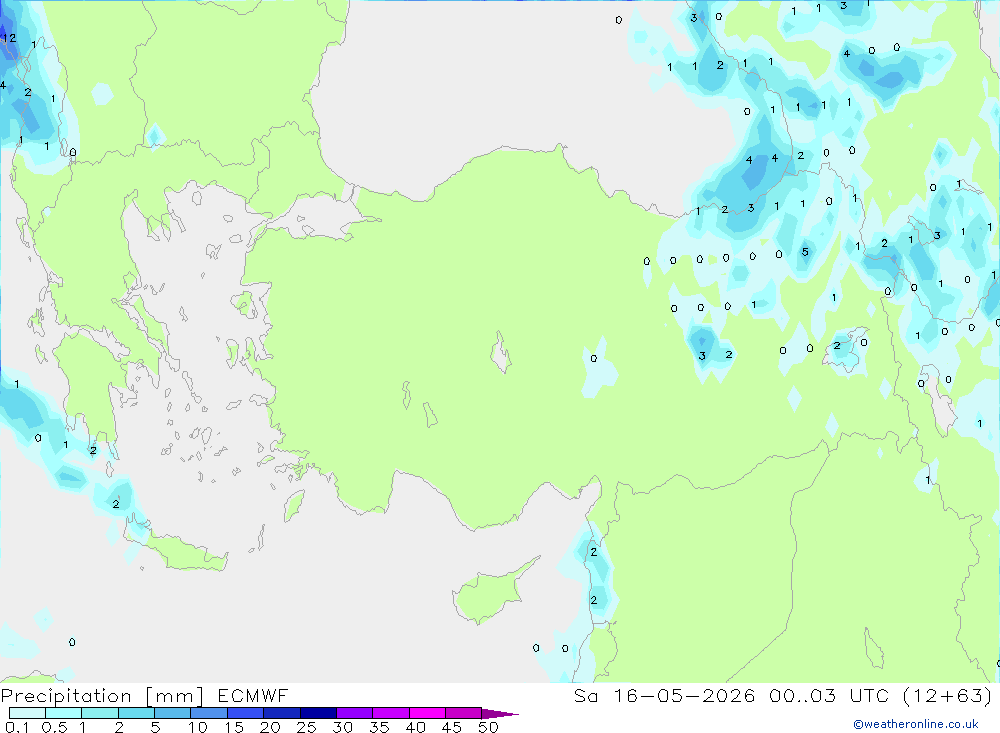Click the 'Sa 16-05-2026' date text
The width and height of the screenshot is (1000, 733).
[665, 695]
